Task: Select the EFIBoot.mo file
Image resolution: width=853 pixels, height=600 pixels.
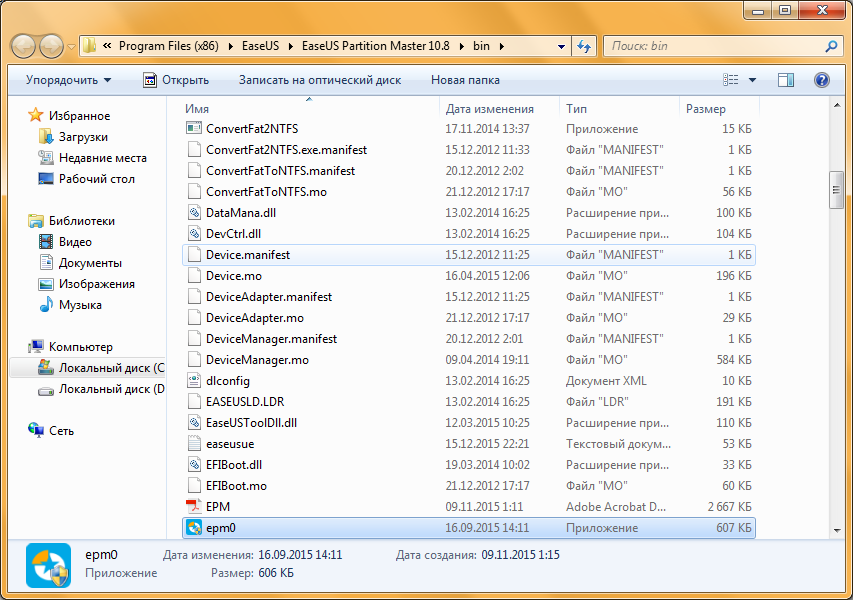Action: coord(469,486)
